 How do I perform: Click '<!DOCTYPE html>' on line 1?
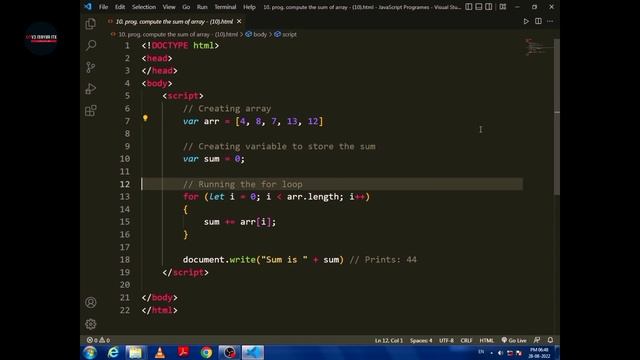click(x=180, y=46)
